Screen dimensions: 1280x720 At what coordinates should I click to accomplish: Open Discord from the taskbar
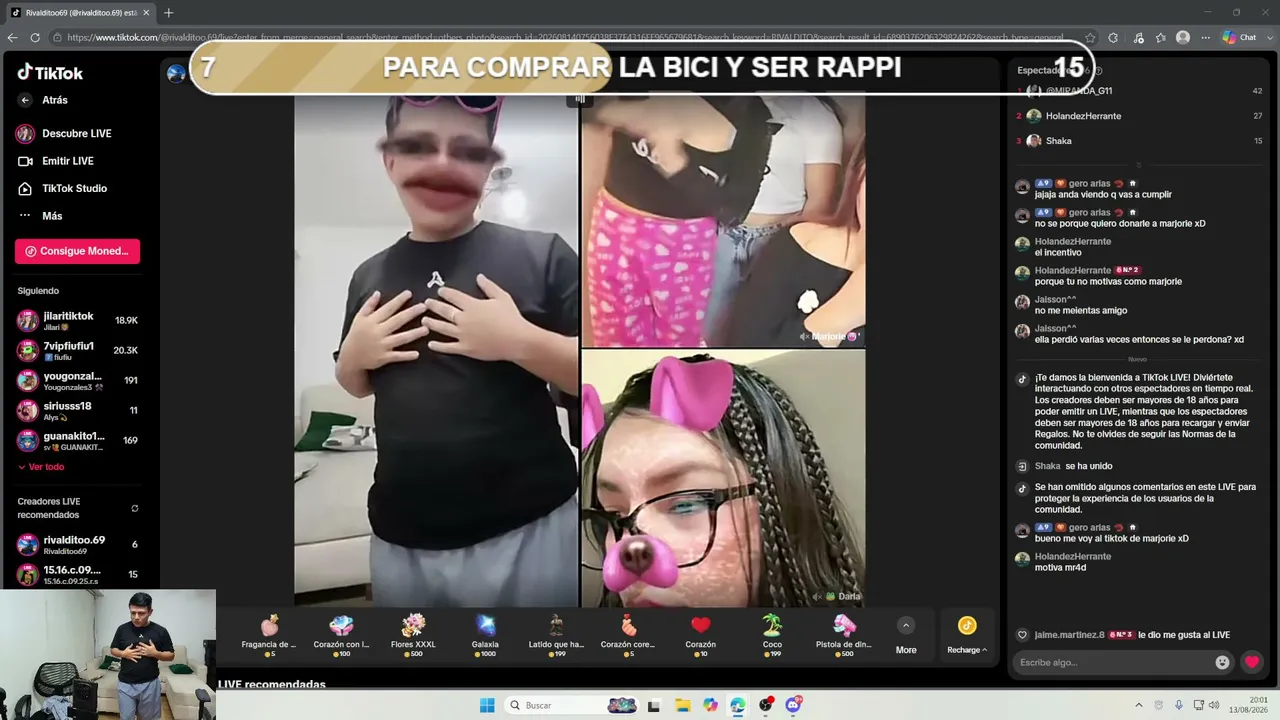click(x=793, y=705)
